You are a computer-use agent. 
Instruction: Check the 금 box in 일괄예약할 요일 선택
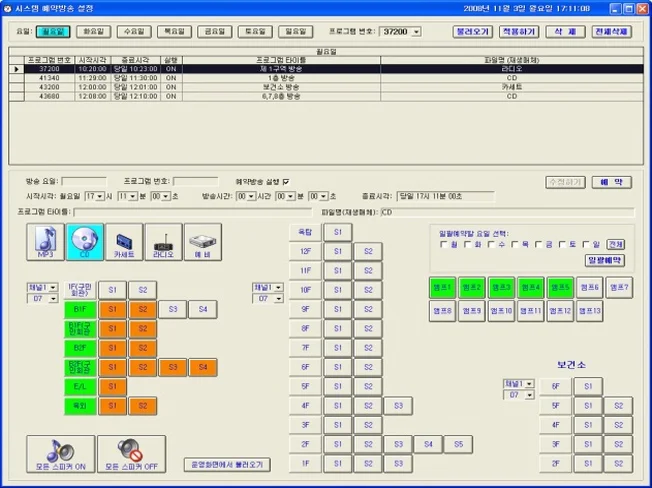(539, 244)
